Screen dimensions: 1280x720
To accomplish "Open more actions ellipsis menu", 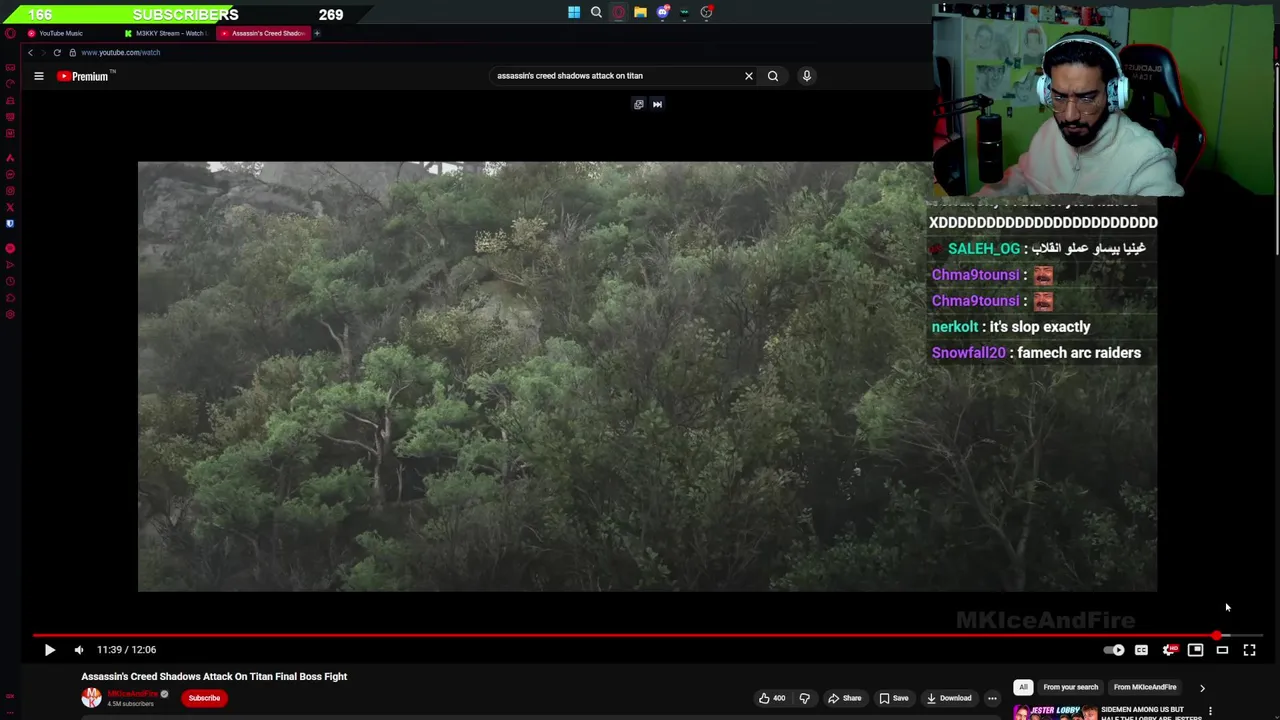I will point(992,698).
